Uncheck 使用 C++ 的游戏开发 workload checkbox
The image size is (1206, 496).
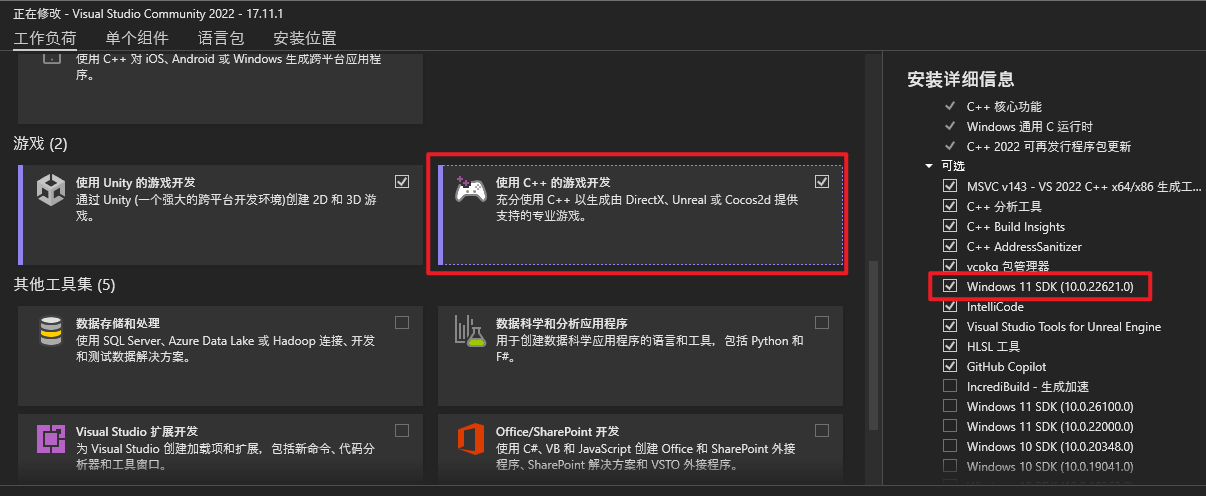pyautogui.click(x=822, y=182)
